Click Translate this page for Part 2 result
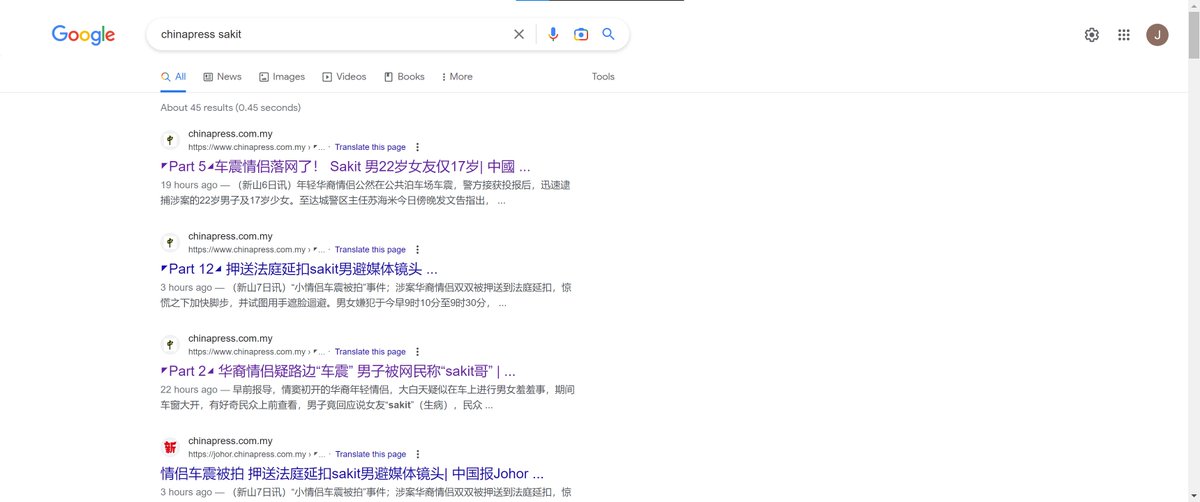This screenshot has width=1200, height=502. [370, 352]
